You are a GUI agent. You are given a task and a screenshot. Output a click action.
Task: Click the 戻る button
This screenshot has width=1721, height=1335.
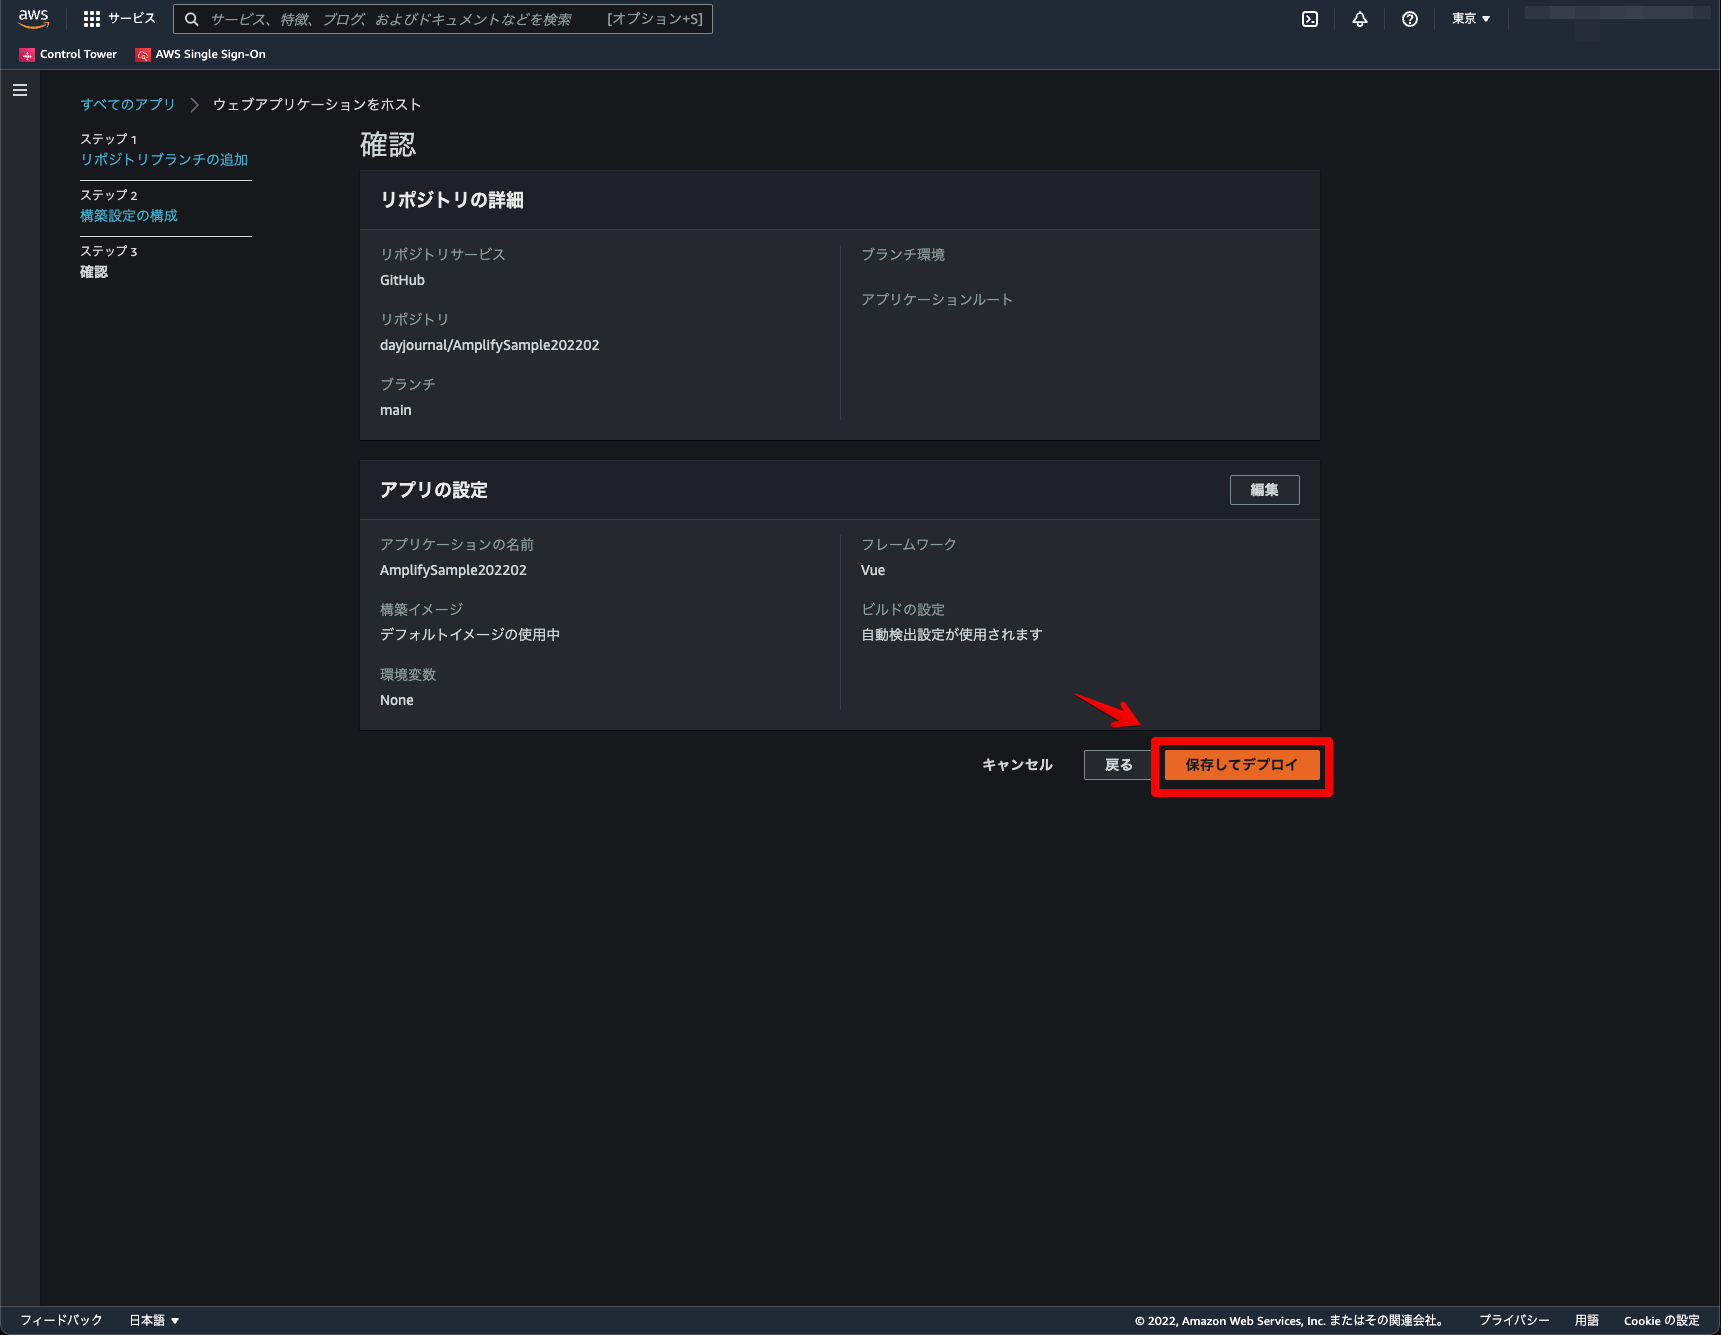click(x=1118, y=765)
